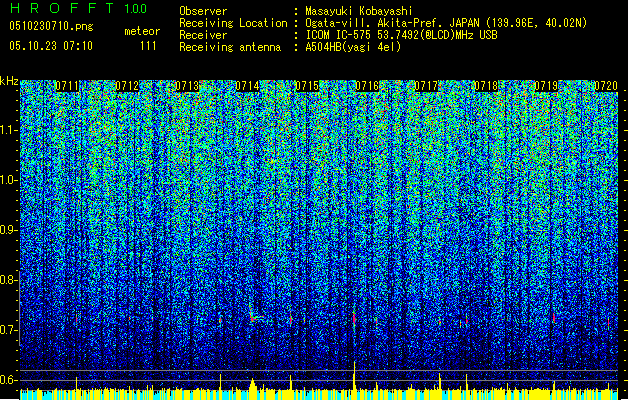The width and height of the screenshot is (629, 400).
Task: Click the date text 05.10.23 07:10
Action: [x=51, y=46]
